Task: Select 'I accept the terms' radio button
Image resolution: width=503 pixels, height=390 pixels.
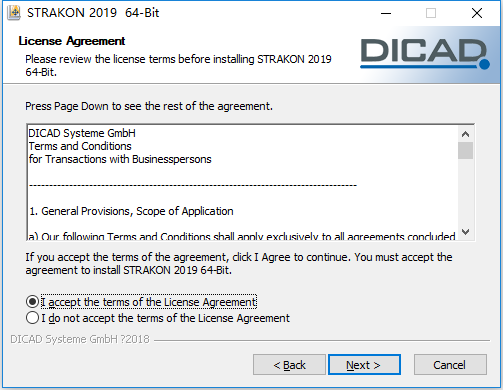Action: point(32,302)
